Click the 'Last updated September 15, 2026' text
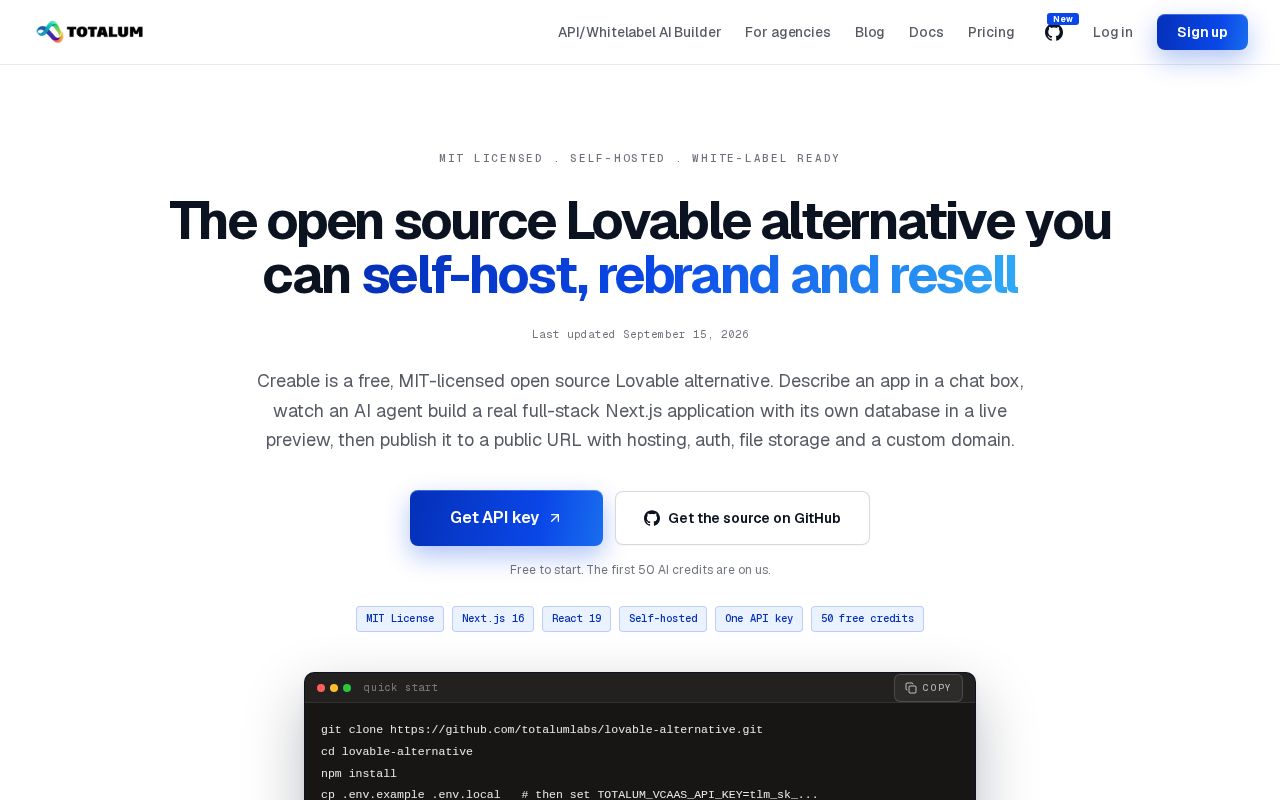Screen dimensions: 1280x800 pos(640,334)
